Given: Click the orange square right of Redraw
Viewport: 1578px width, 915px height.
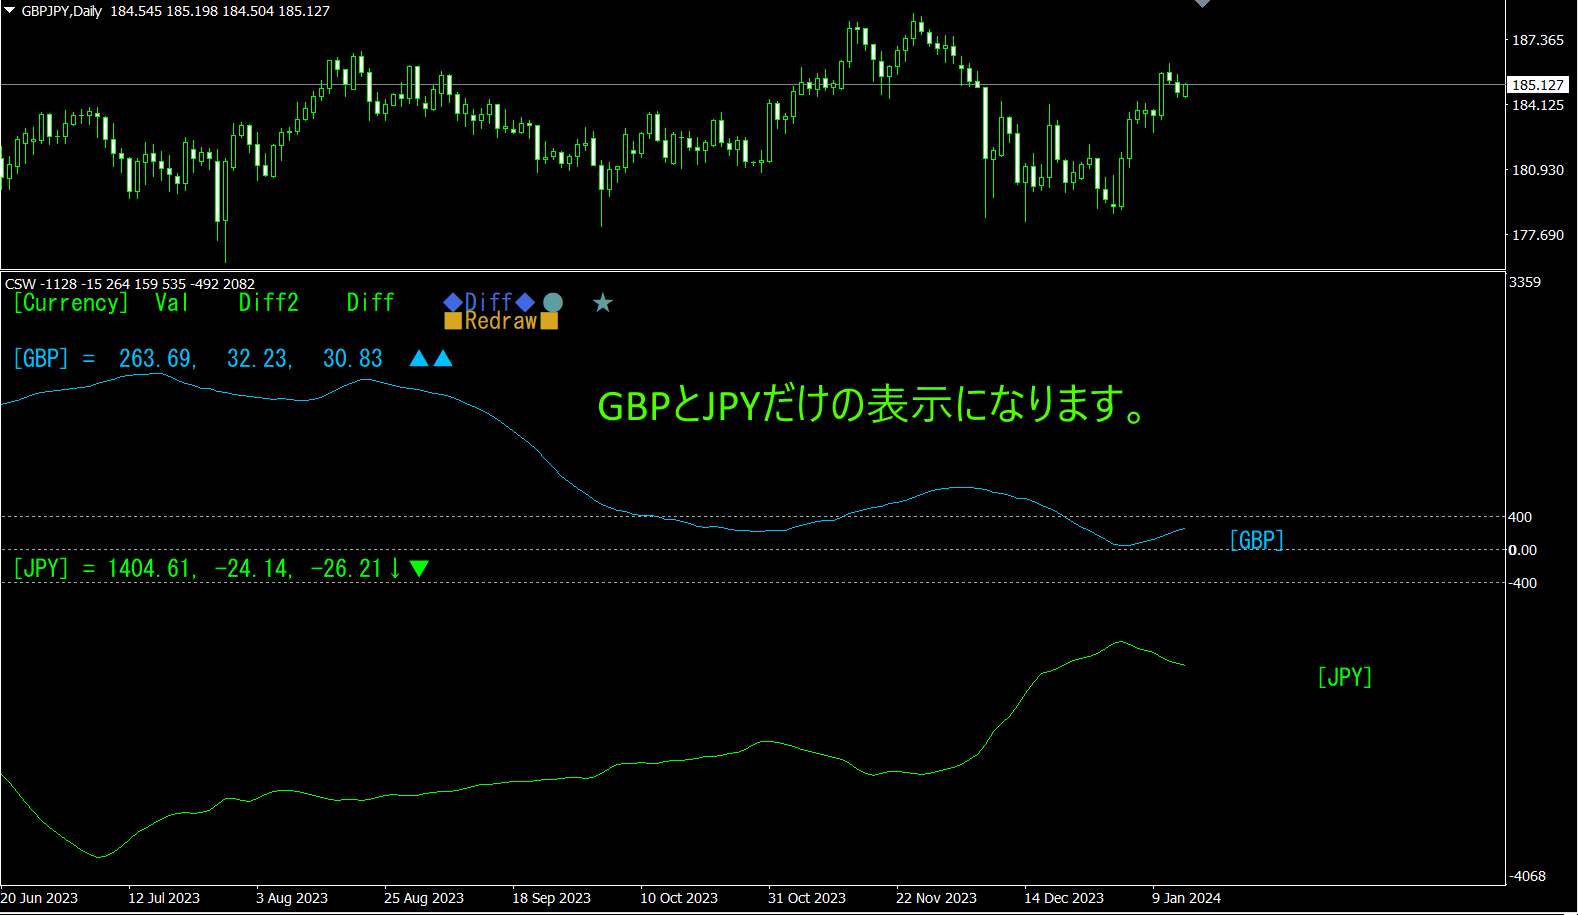Looking at the screenshot, I should [549, 321].
